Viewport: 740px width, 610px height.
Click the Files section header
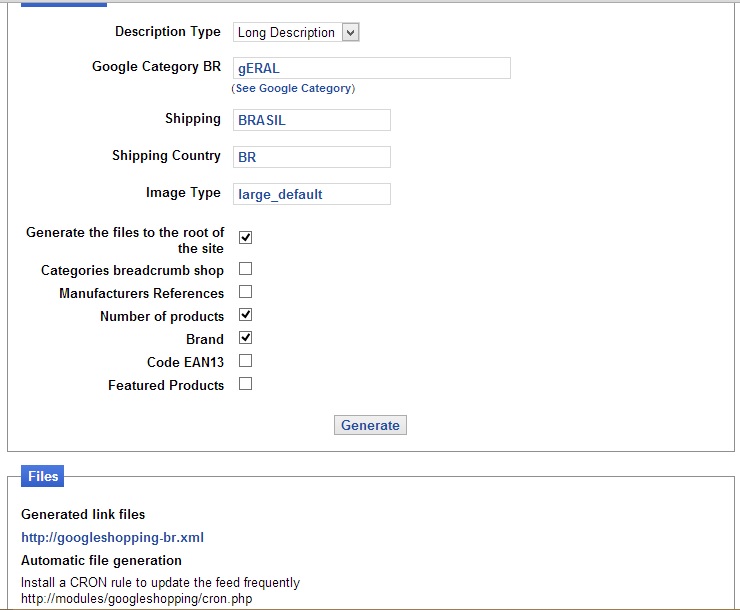(43, 477)
